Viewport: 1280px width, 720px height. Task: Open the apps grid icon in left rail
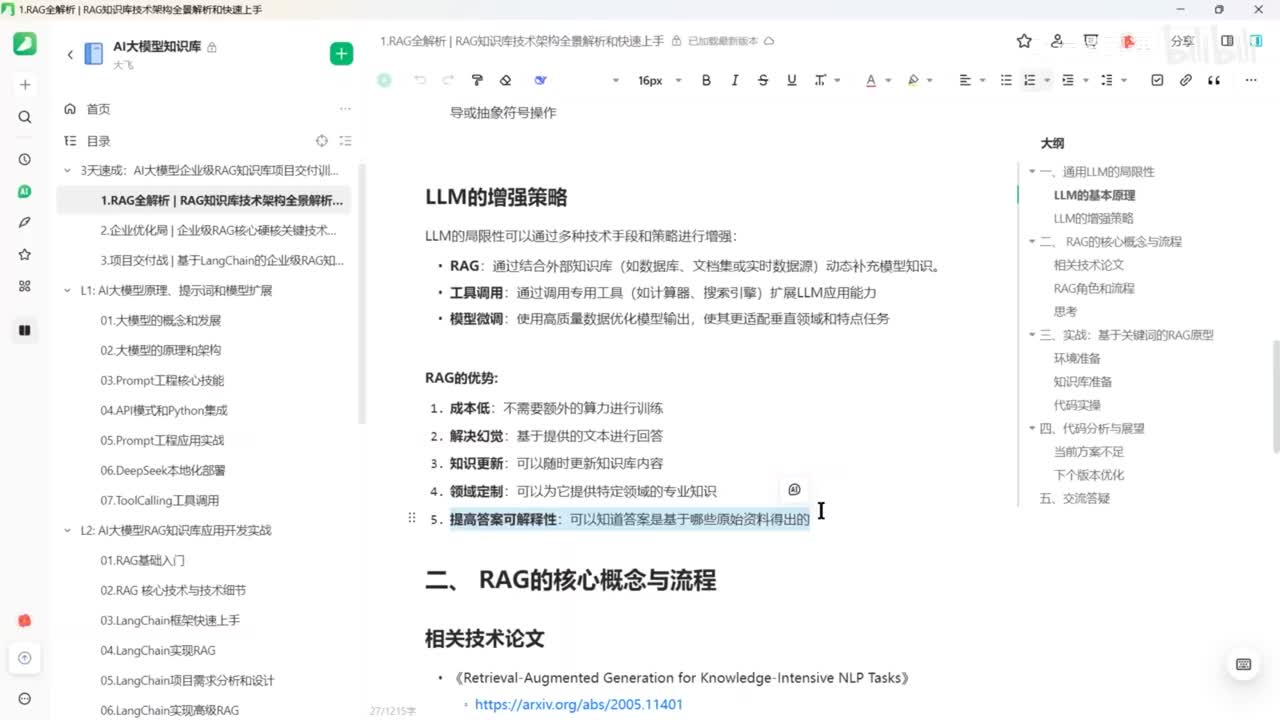click(25, 286)
